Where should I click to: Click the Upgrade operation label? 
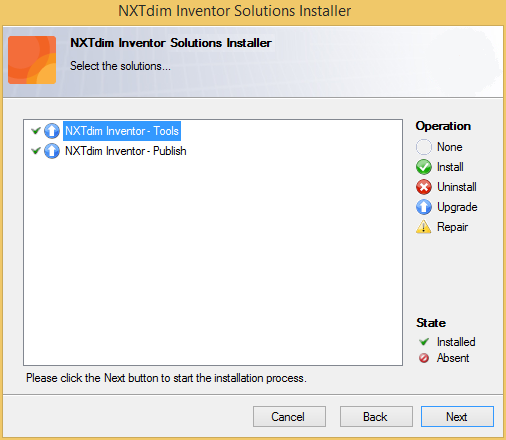point(457,207)
